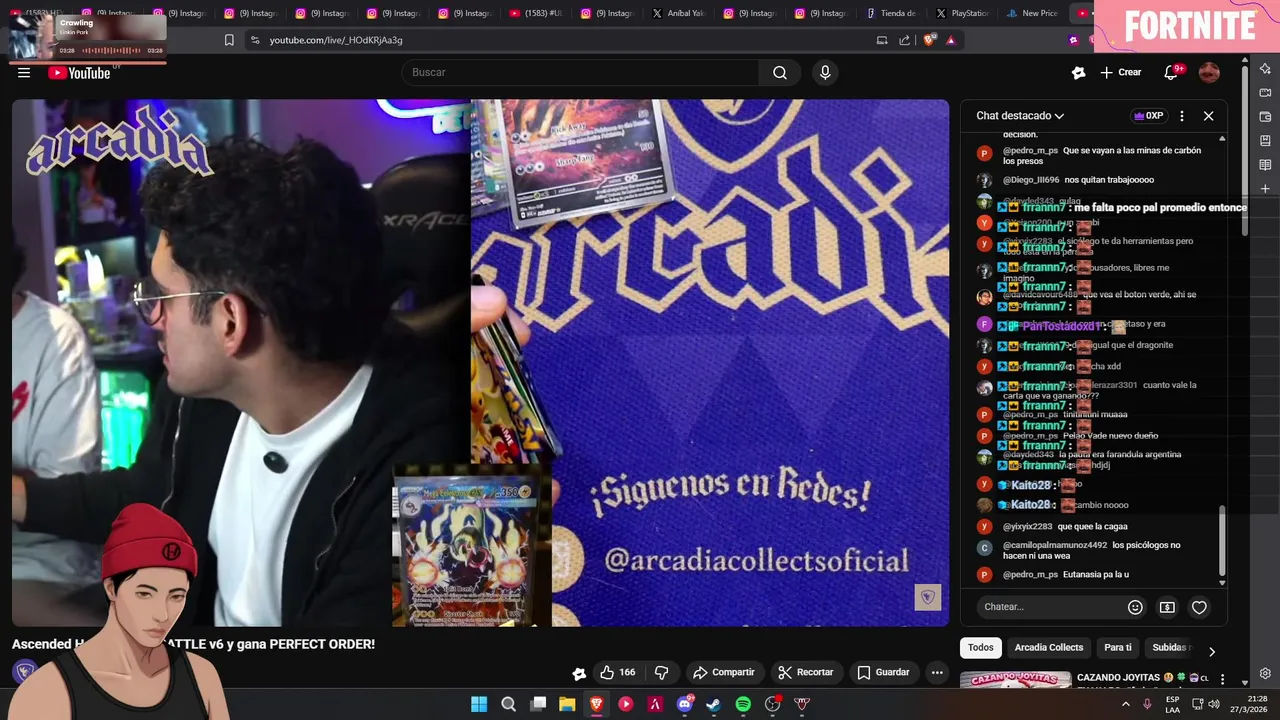
Task: Click the Chatear message input
Action: click(1047, 607)
